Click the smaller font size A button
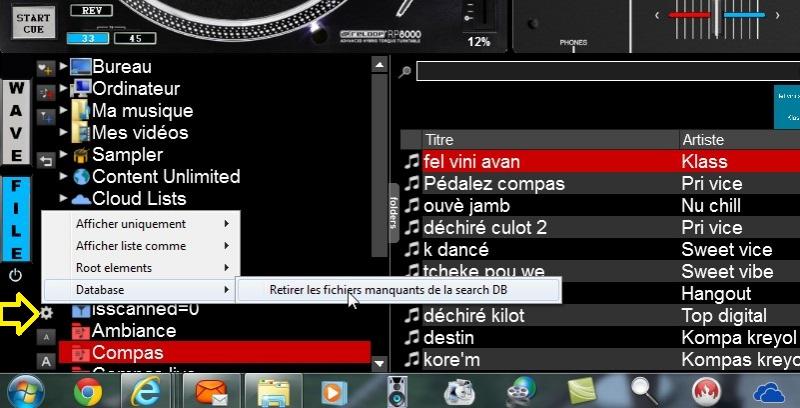The height and width of the screenshot is (408, 800). (x=46, y=337)
